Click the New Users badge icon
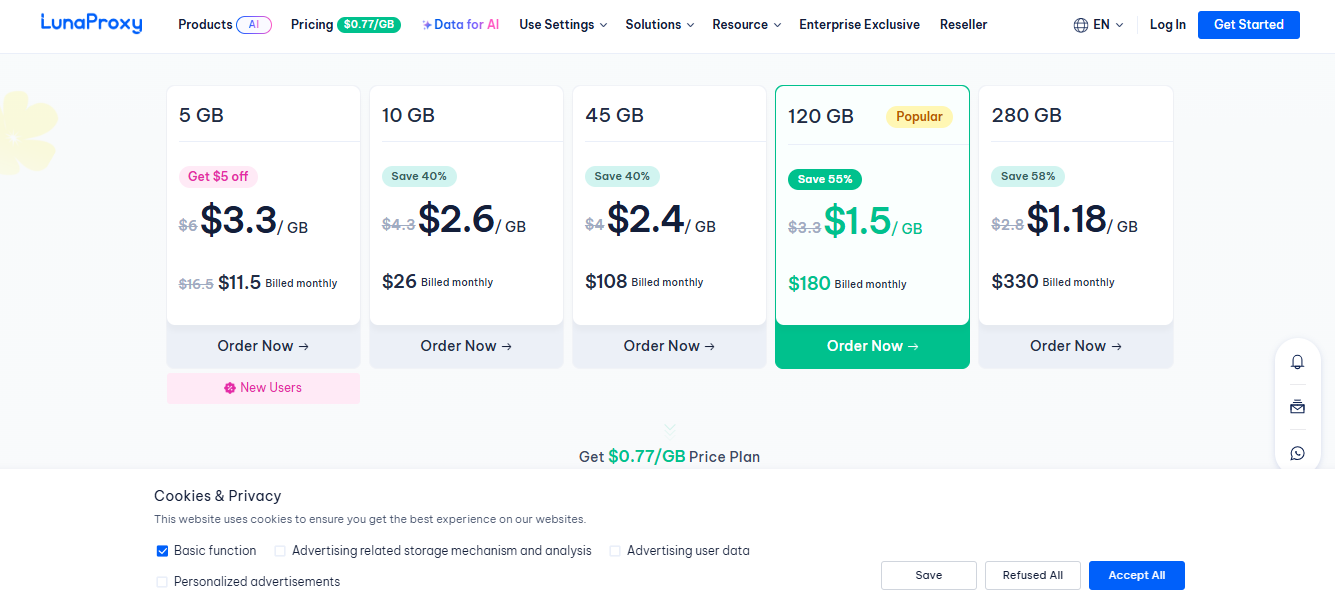The height and width of the screenshot is (596, 1335). [230, 388]
